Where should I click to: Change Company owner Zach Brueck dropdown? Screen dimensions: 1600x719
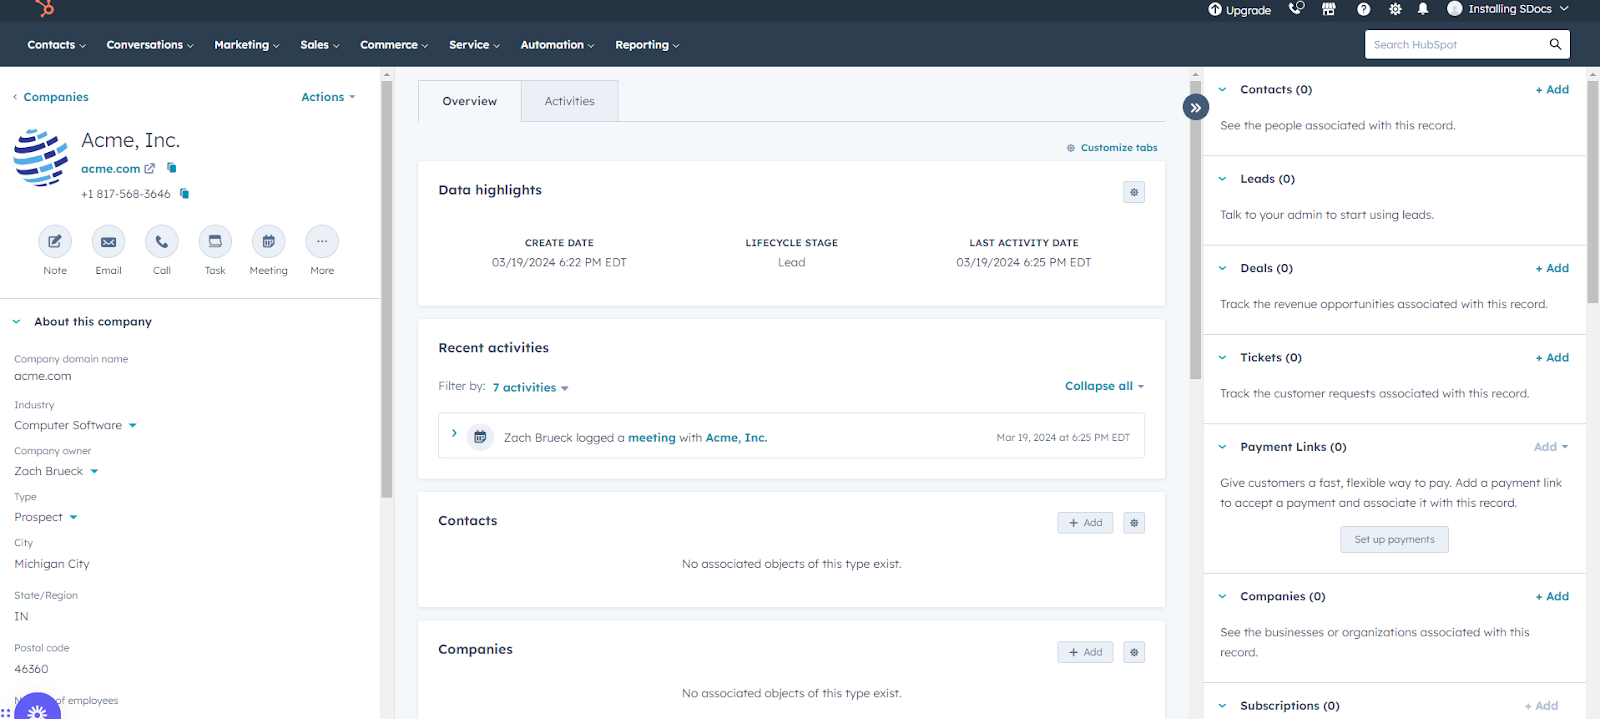coord(56,471)
